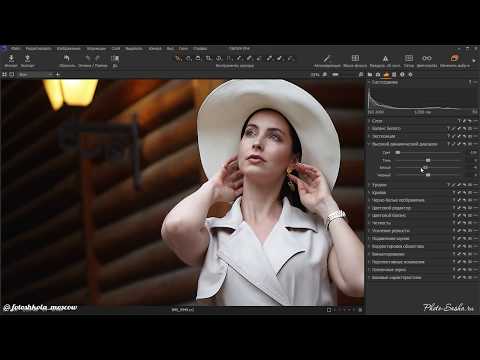
Task: Click the Пленочное зерно panel title
Action: [x=389, y=270]
